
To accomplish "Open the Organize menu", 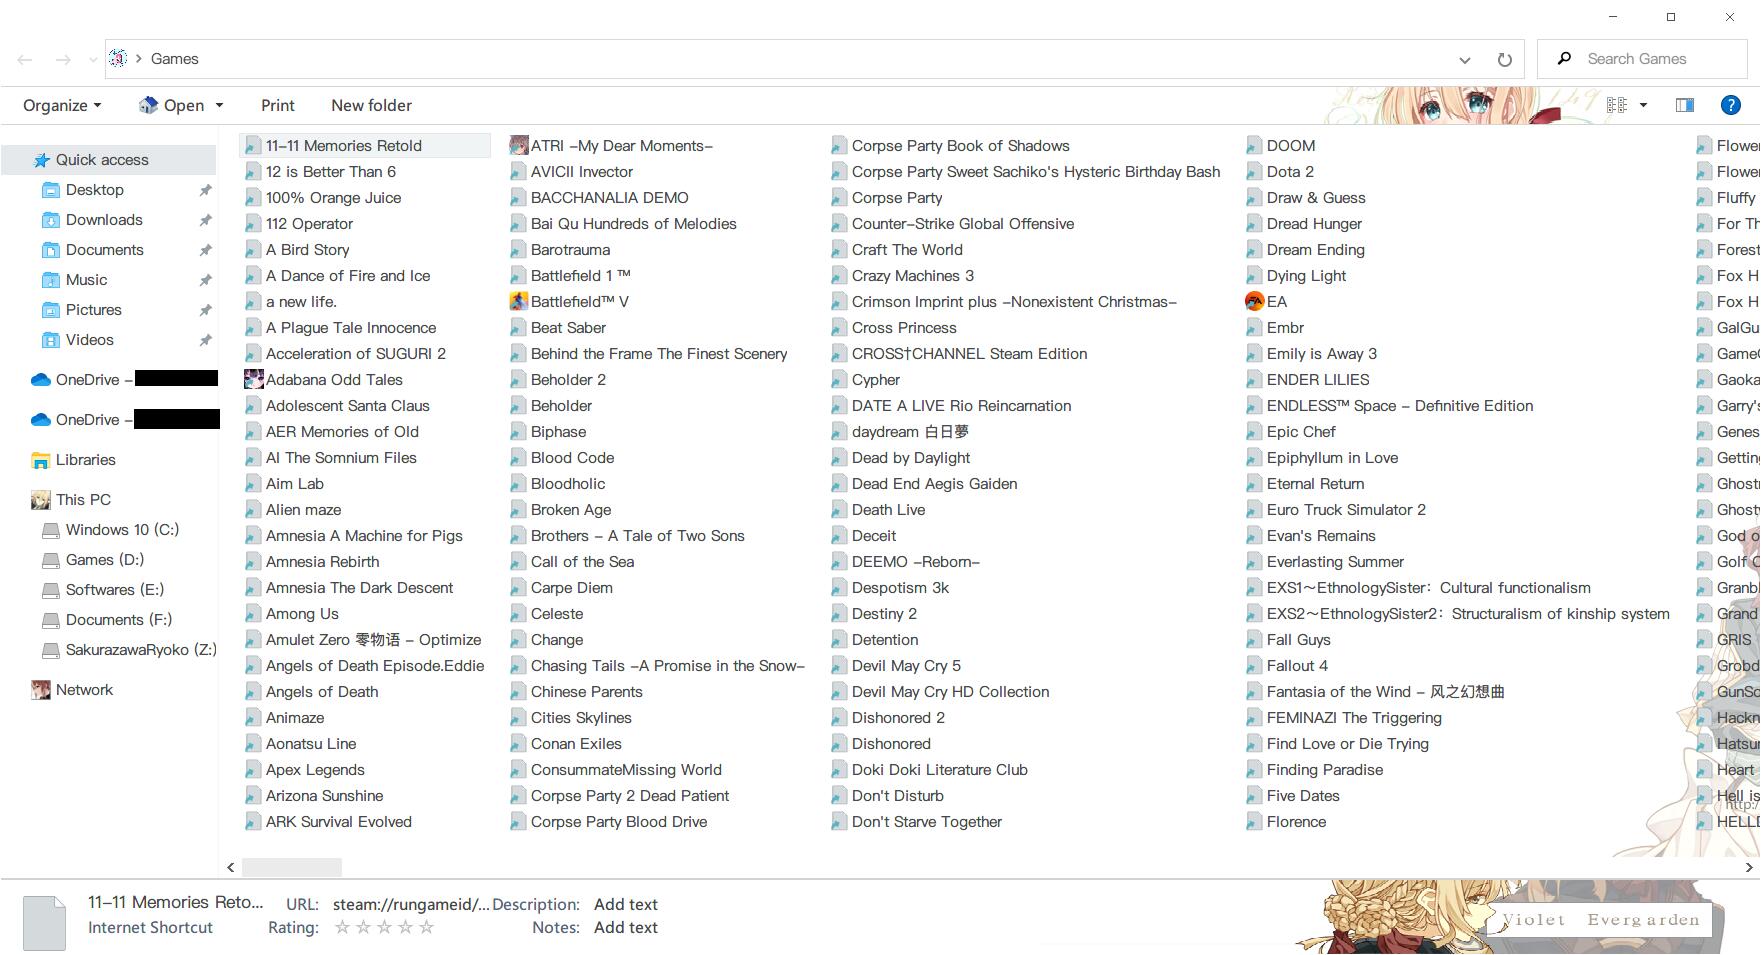I will tap(62, 105).
